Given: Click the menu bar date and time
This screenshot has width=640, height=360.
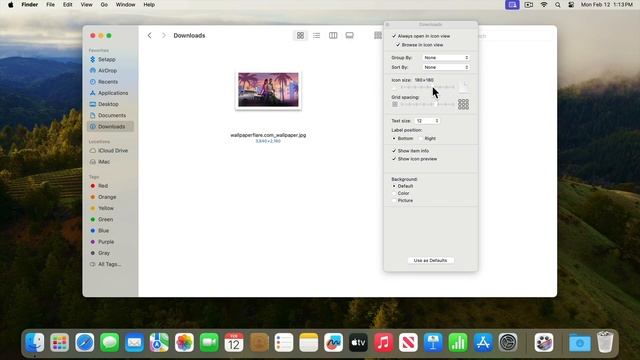Looking at the screenshot, I should coord(607,5).
